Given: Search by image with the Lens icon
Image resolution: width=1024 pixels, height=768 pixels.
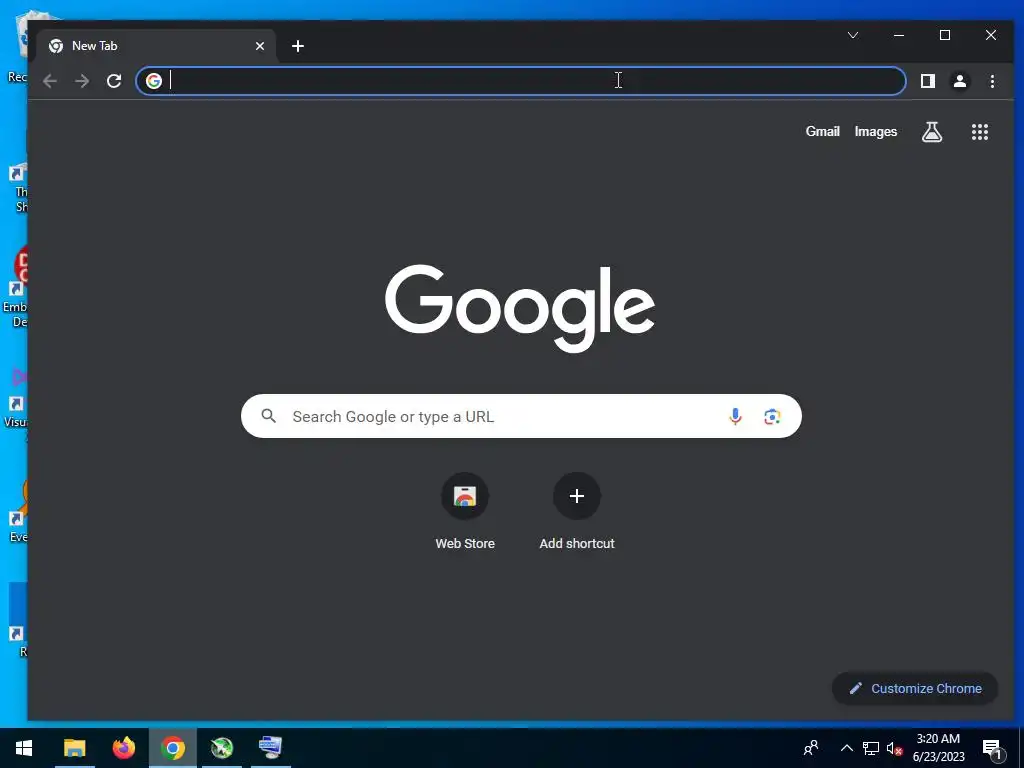Looking at the screenshot, I should click(x=773, y=416).
